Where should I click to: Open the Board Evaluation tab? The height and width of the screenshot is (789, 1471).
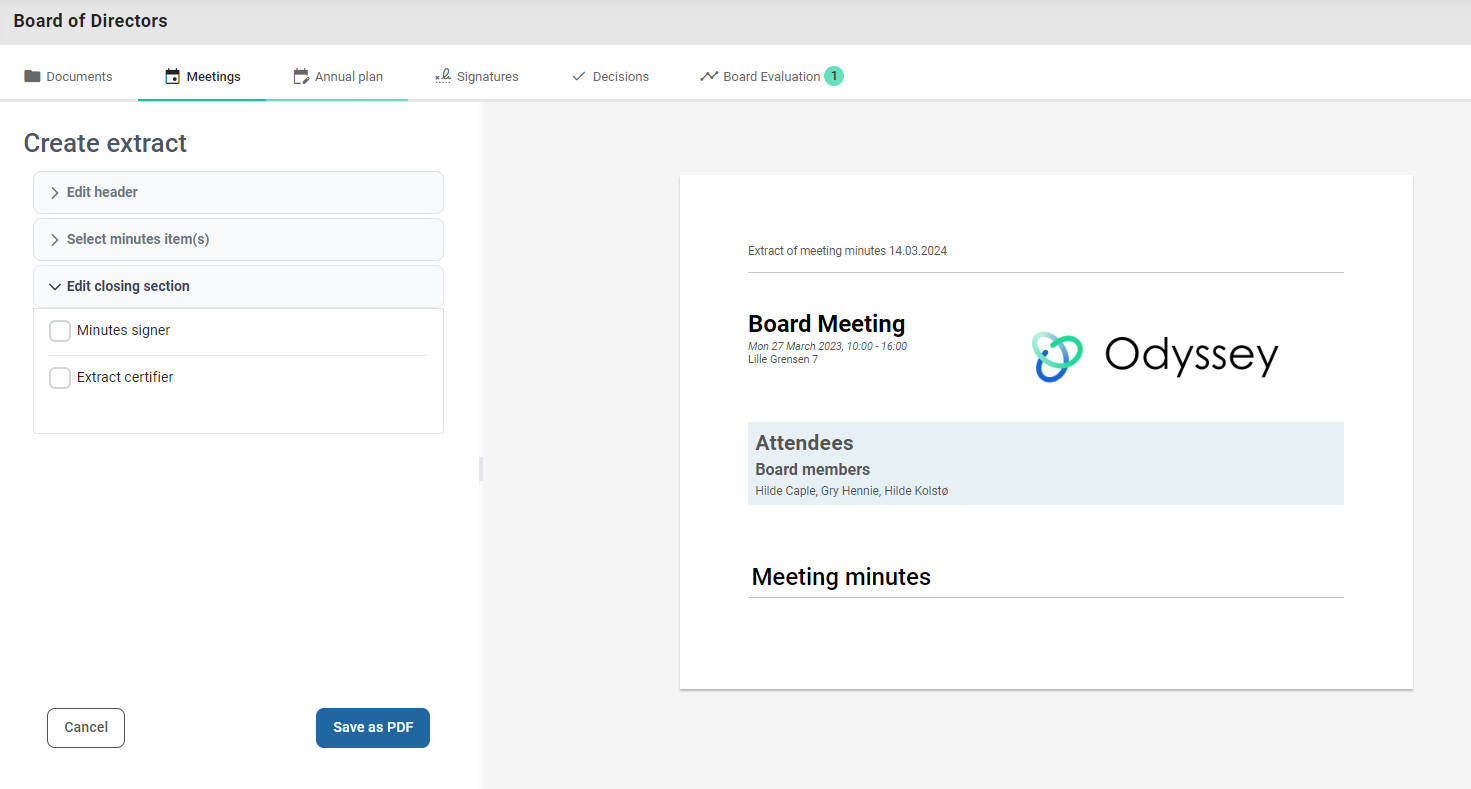771,76
